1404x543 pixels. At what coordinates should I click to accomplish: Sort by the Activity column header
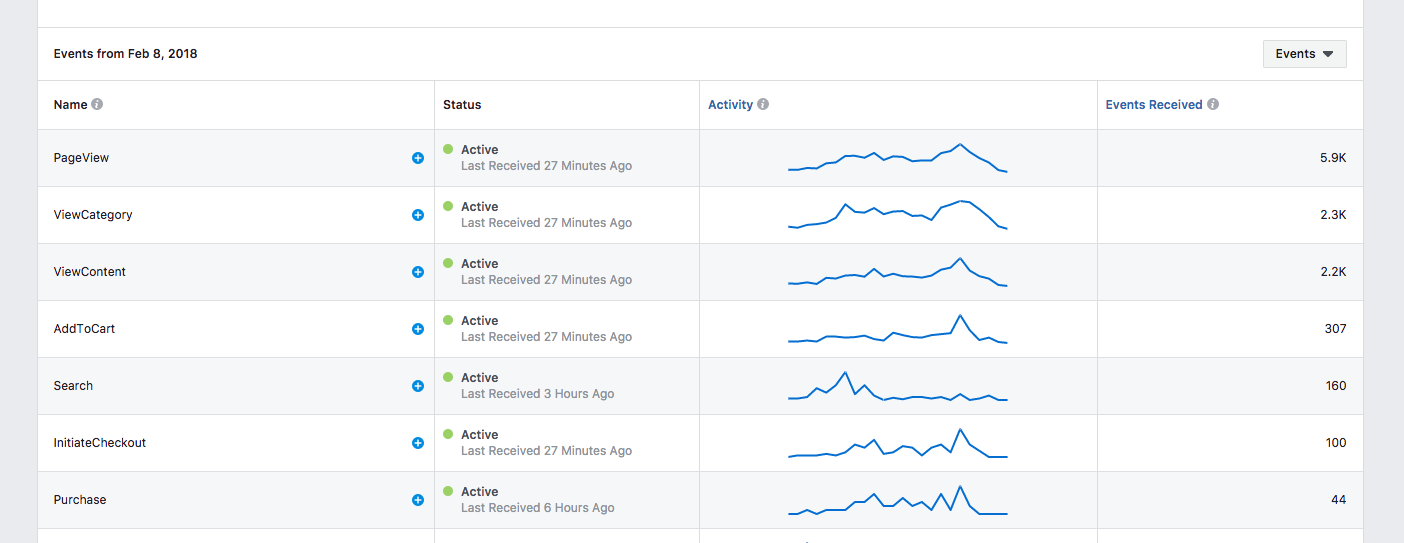(730, 104)
